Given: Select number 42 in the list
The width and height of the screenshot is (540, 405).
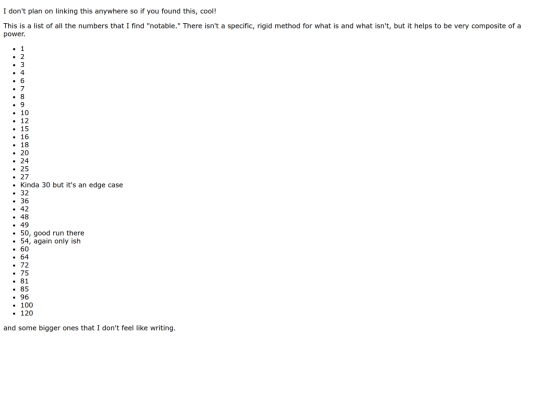Looking at the screenshot, I should coord(24,209).
